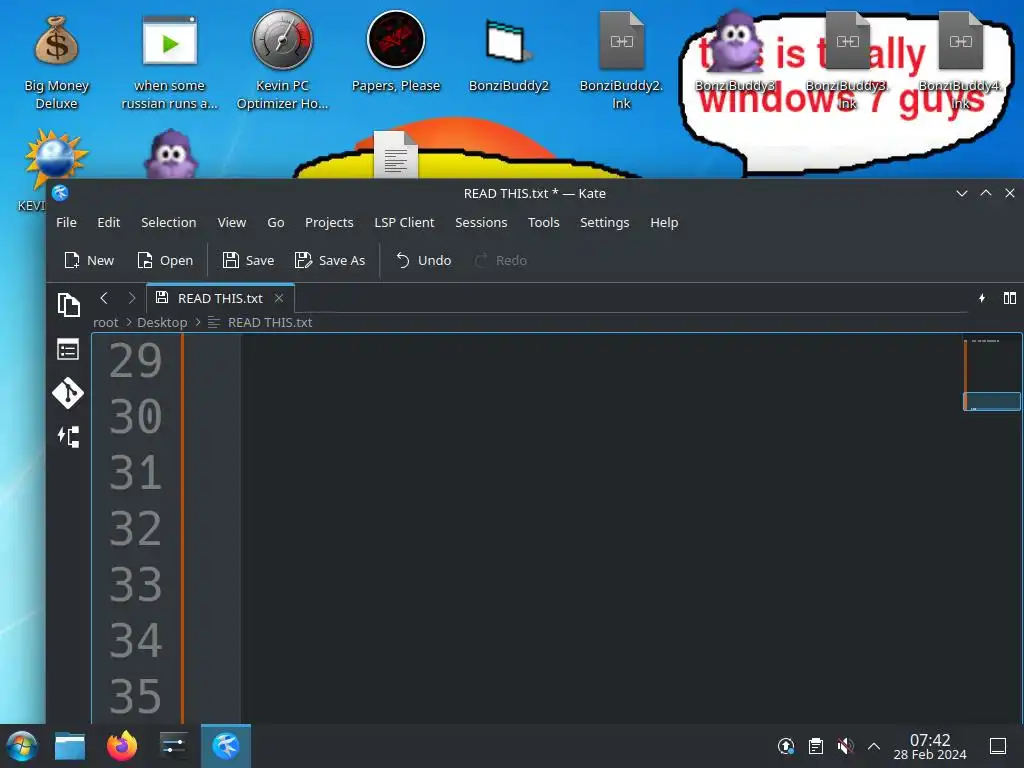The image size is (1024, 768).
Task: Click Desktop in the breadcrumb path
Action: pyautogui.click(x=162, y=323)
